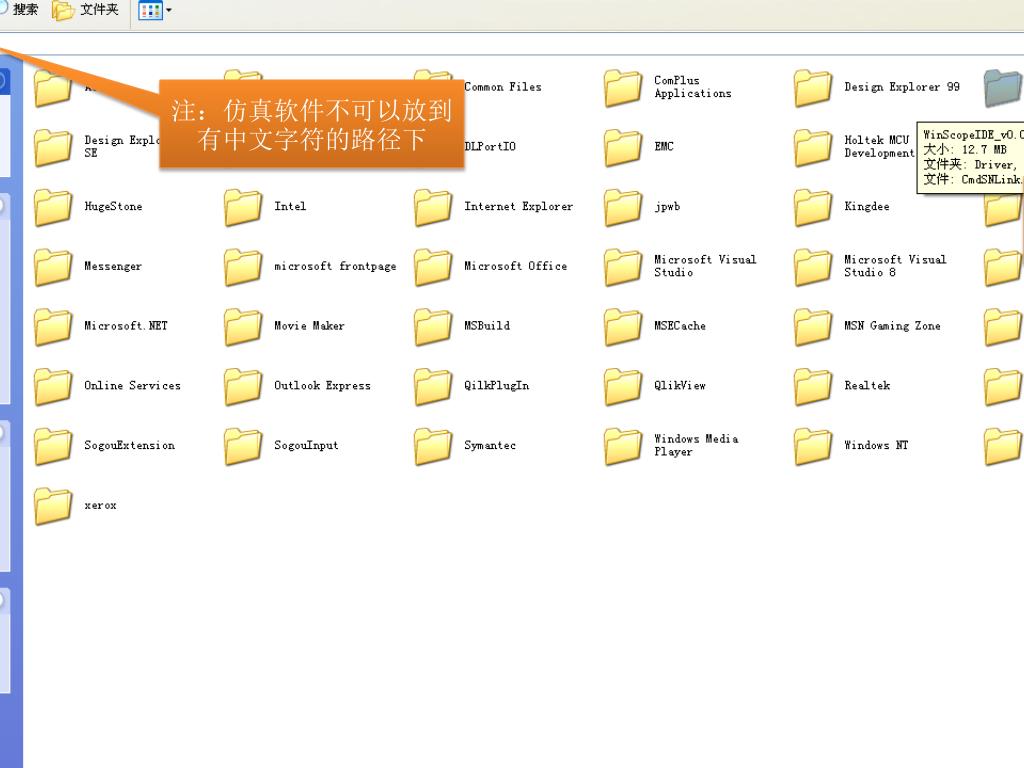Click the Symantec folder name text

[x=490, y=445]
